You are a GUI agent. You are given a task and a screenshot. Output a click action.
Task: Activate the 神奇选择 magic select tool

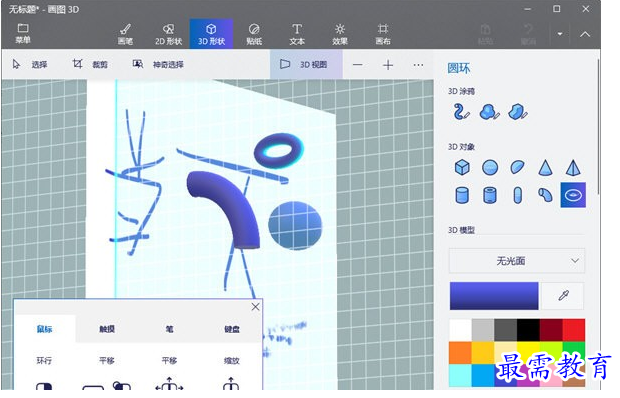point(158,64)
